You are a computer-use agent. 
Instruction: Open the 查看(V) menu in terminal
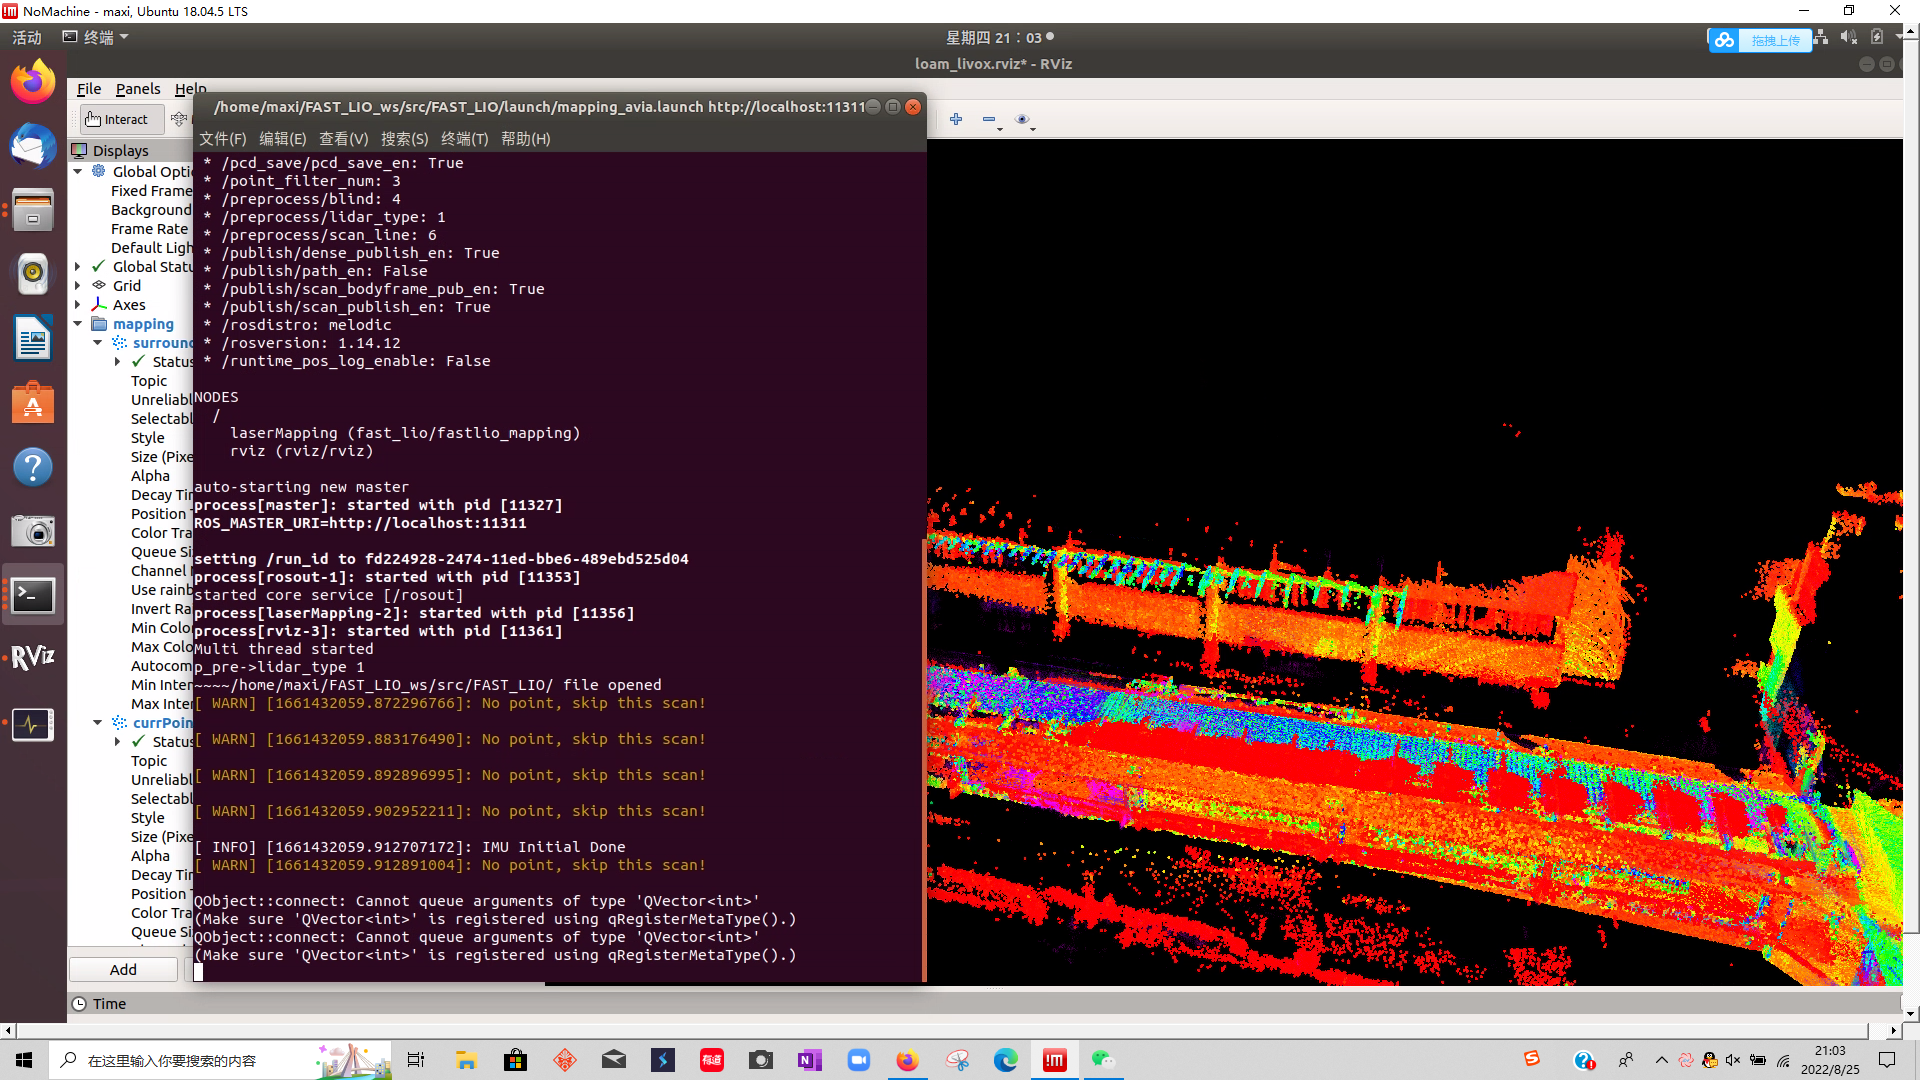point(343,139)
